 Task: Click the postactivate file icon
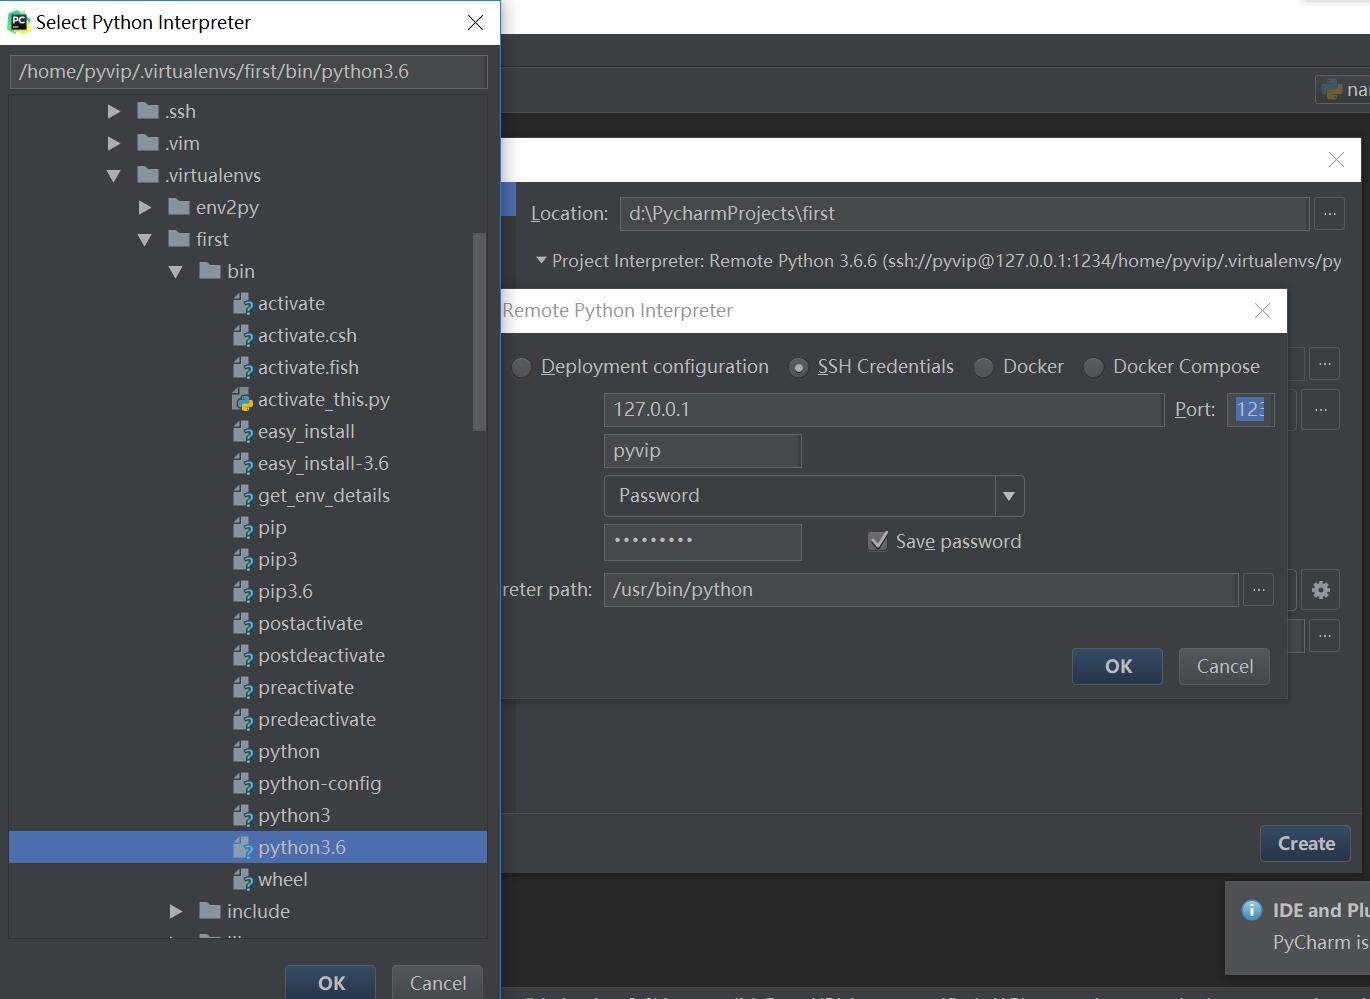pos(242,623)
